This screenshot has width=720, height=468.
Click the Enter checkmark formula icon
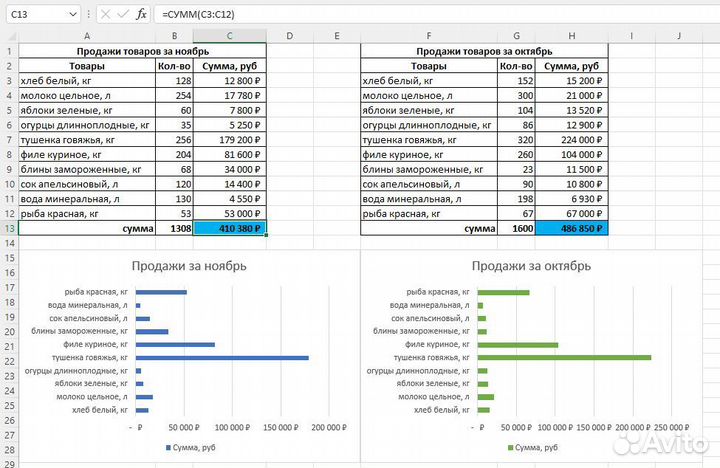122,14
